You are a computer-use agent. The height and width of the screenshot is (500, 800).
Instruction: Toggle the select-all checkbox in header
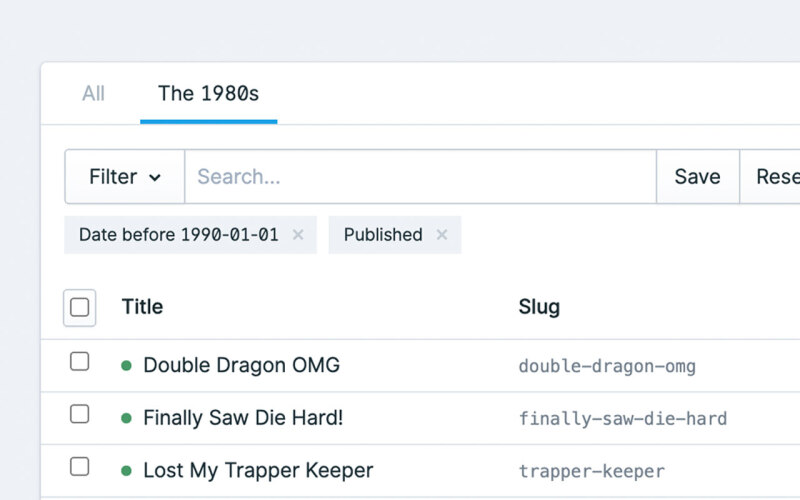point(80,307)
